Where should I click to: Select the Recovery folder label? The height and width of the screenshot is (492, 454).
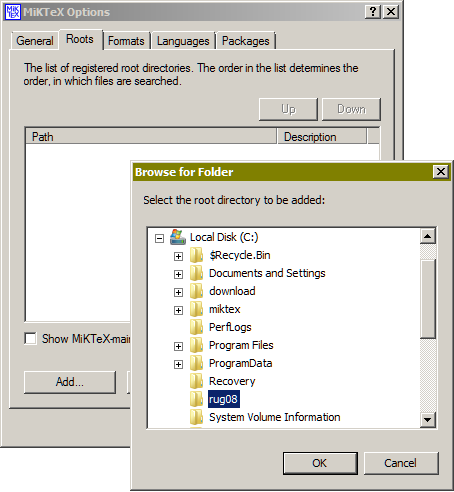click(x=232, y=381)
